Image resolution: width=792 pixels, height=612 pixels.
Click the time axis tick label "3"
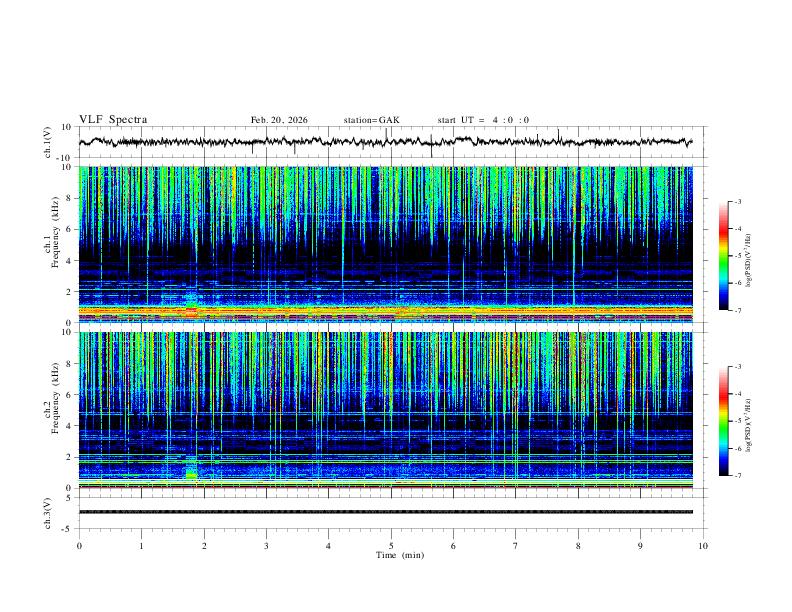click(x=266, y=546)
